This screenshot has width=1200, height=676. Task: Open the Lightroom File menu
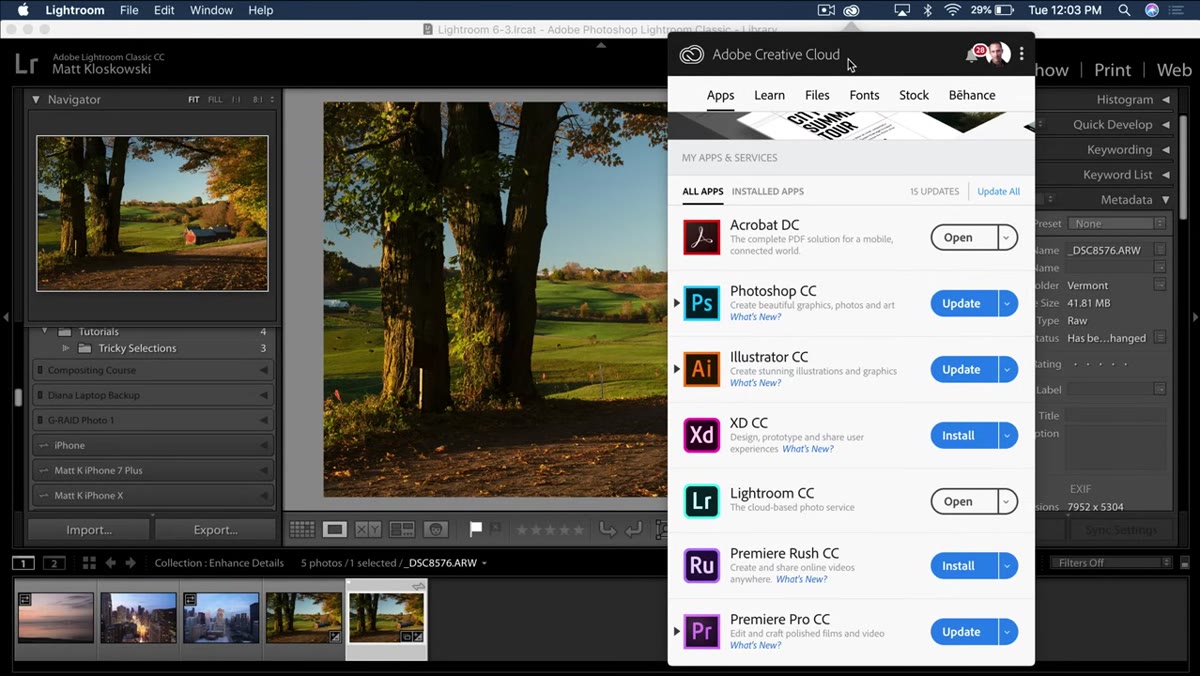(x=129, y=10)
